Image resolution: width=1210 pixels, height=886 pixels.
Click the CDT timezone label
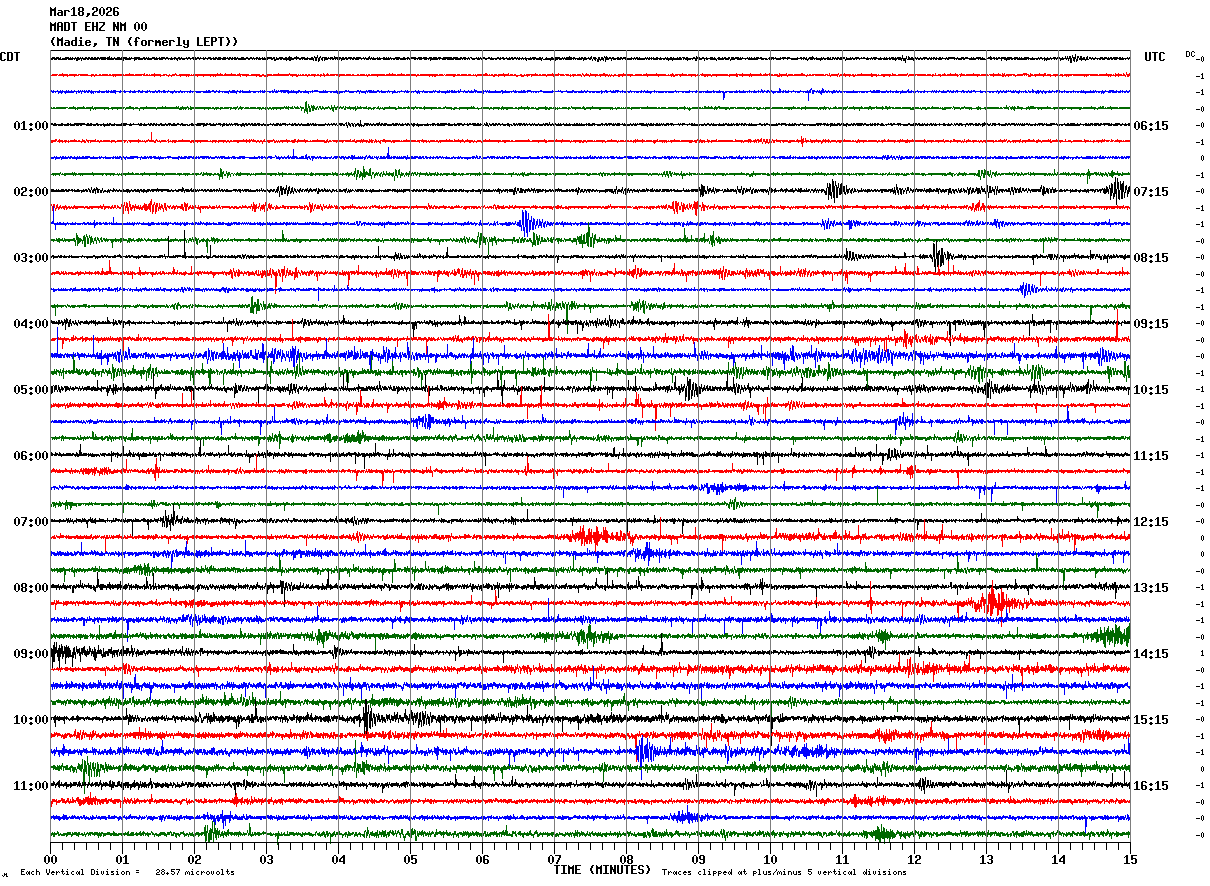pyautogui.click(x=10, y=57)
